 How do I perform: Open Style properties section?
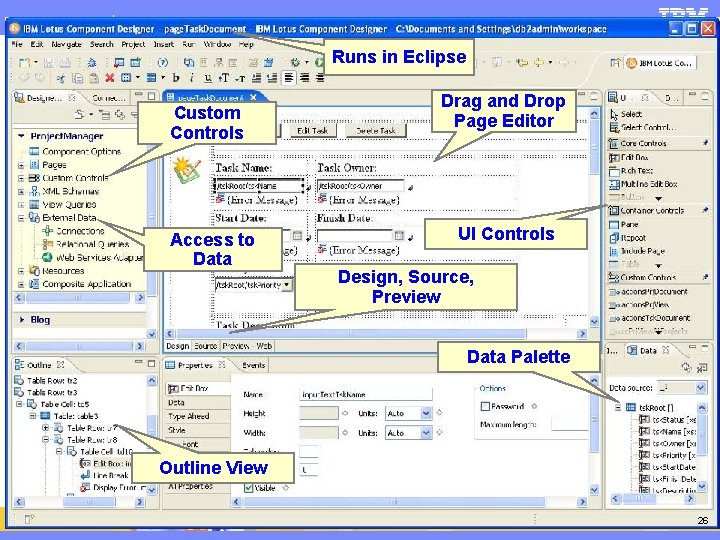[x=177, y=430]
